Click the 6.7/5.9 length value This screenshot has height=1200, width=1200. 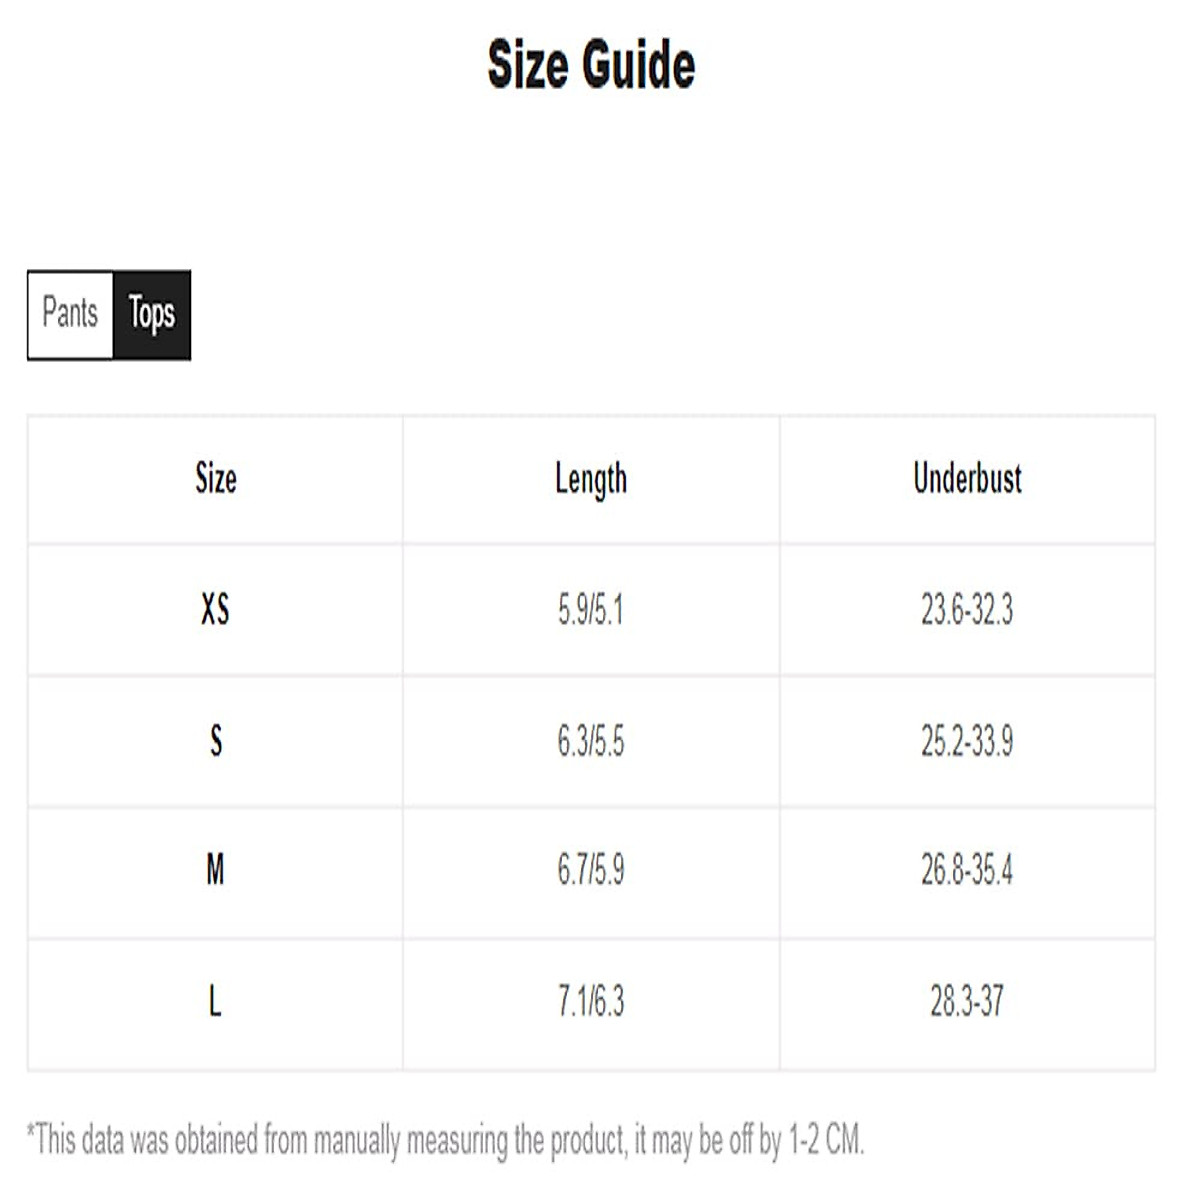[591, 871]
